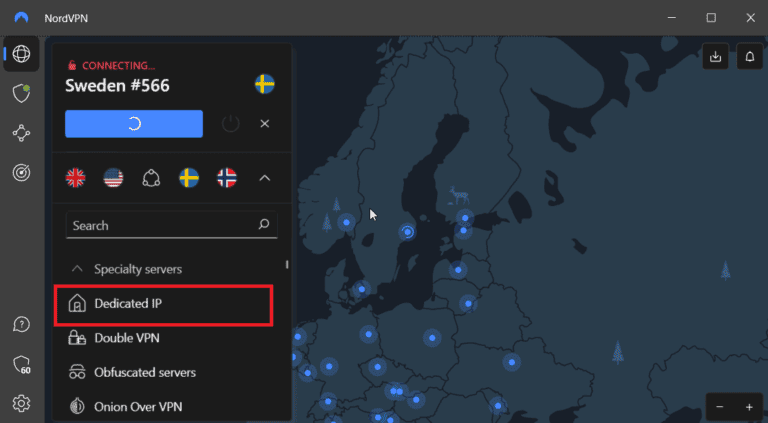Cancel the connection with the X button

pyautogui.click(x=264, y=123)
